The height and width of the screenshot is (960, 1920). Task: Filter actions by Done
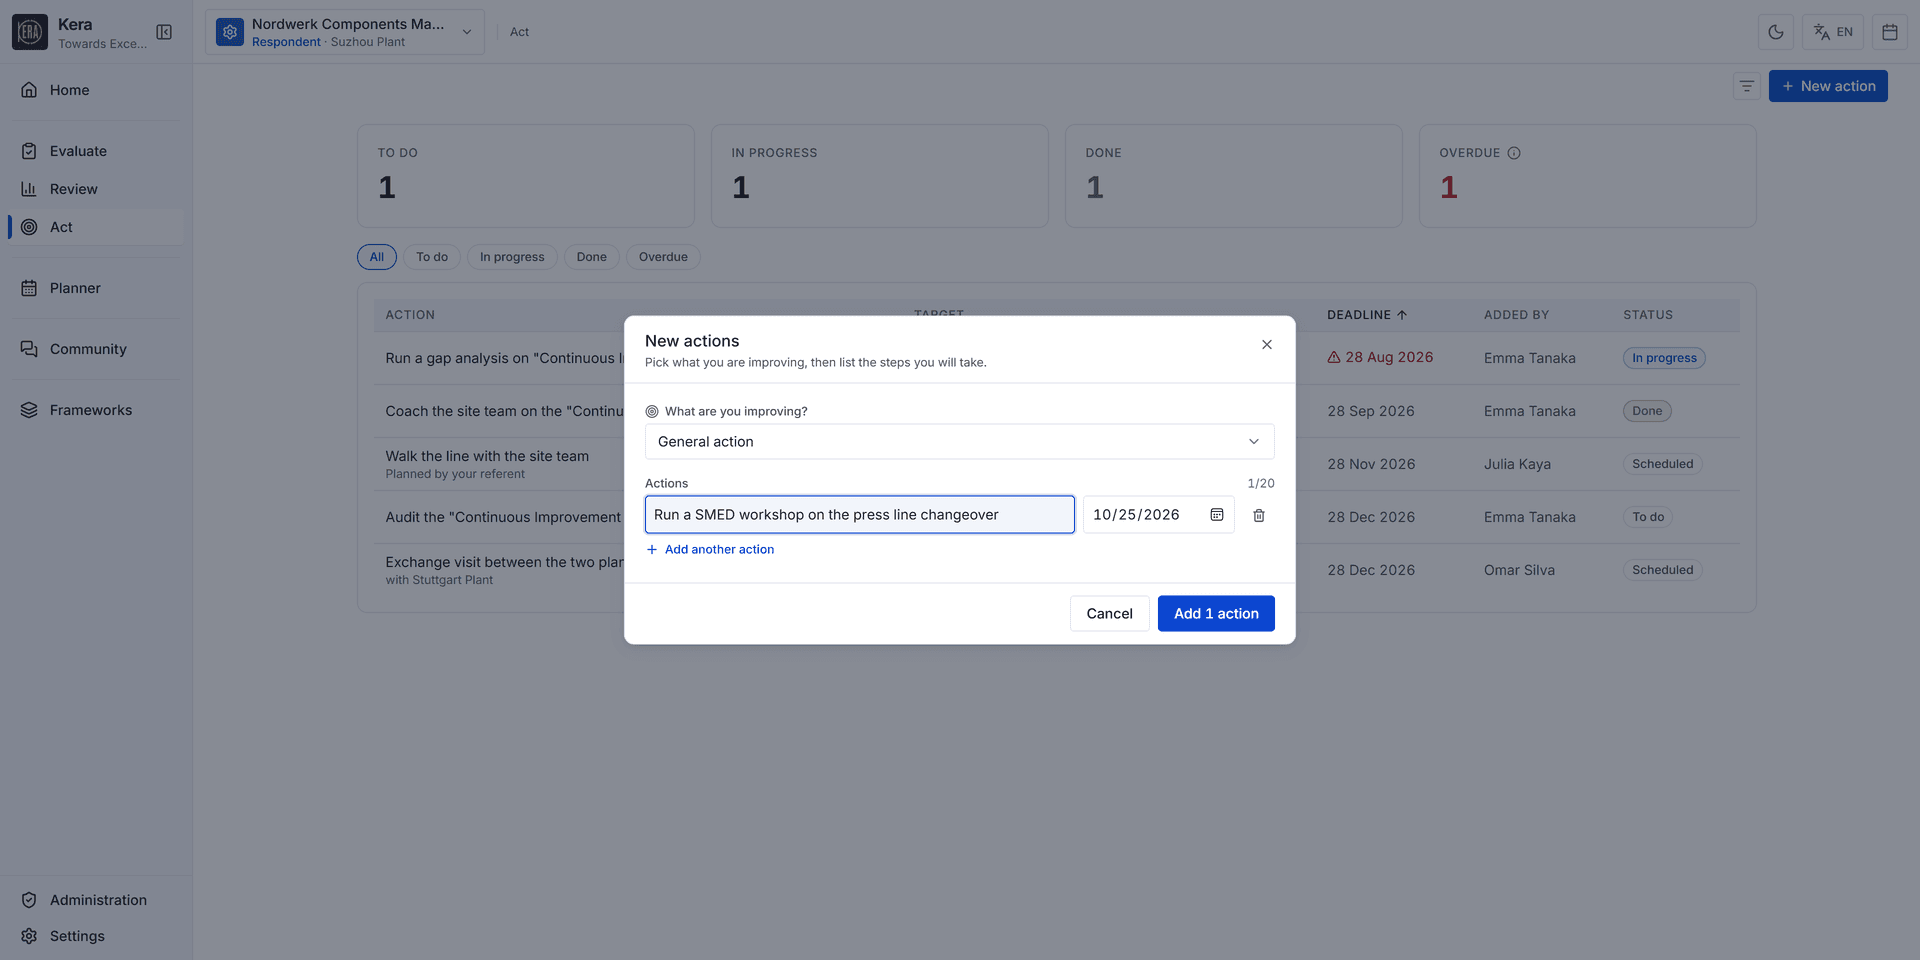(592, 257)
